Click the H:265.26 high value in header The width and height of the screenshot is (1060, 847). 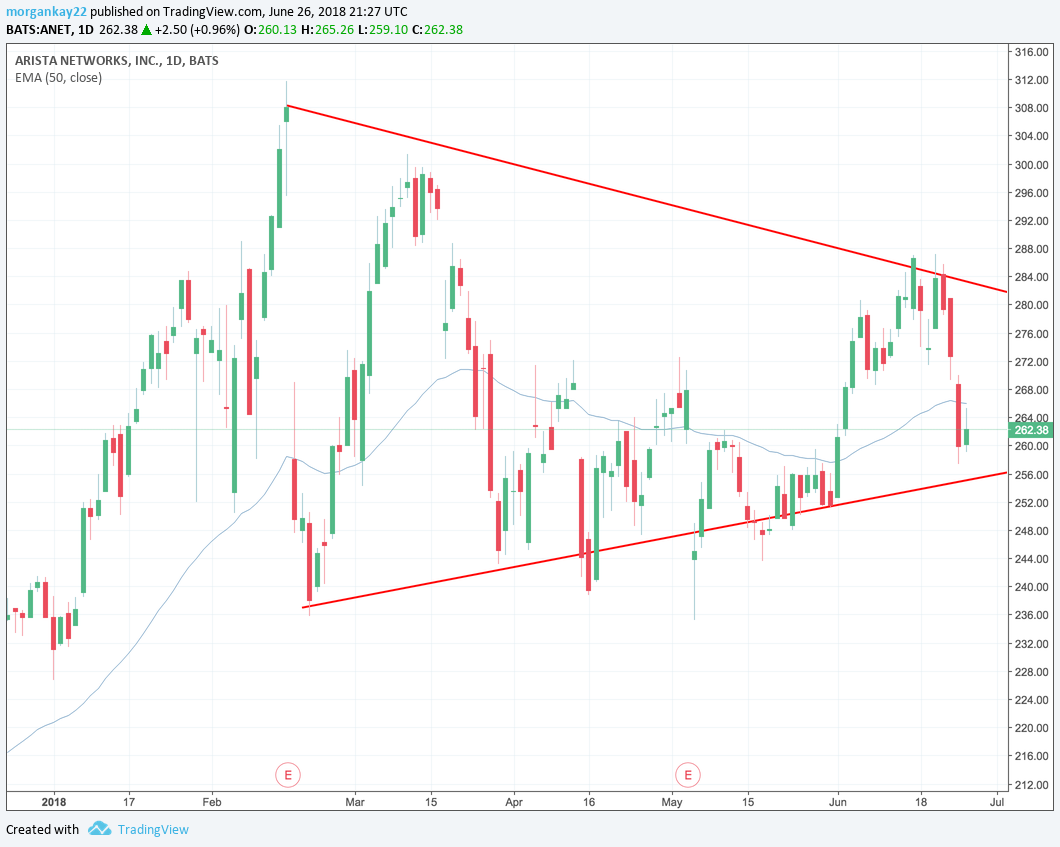pyautogui.click(x=327, y=30)
